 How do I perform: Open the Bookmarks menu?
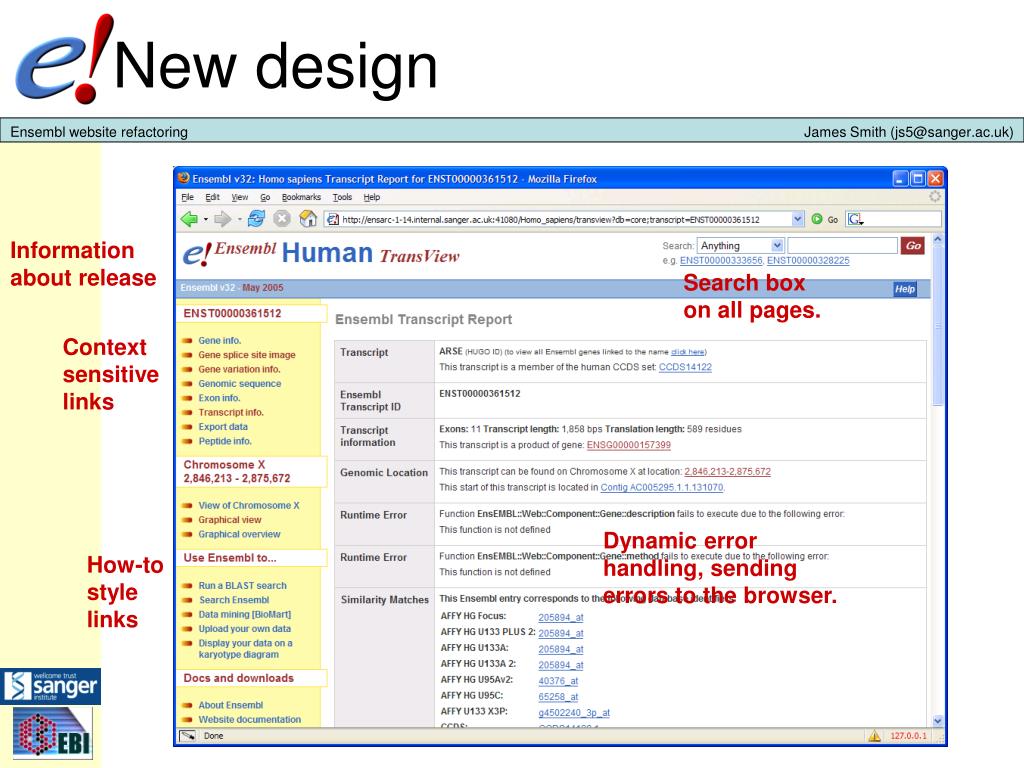pos(301,197)
